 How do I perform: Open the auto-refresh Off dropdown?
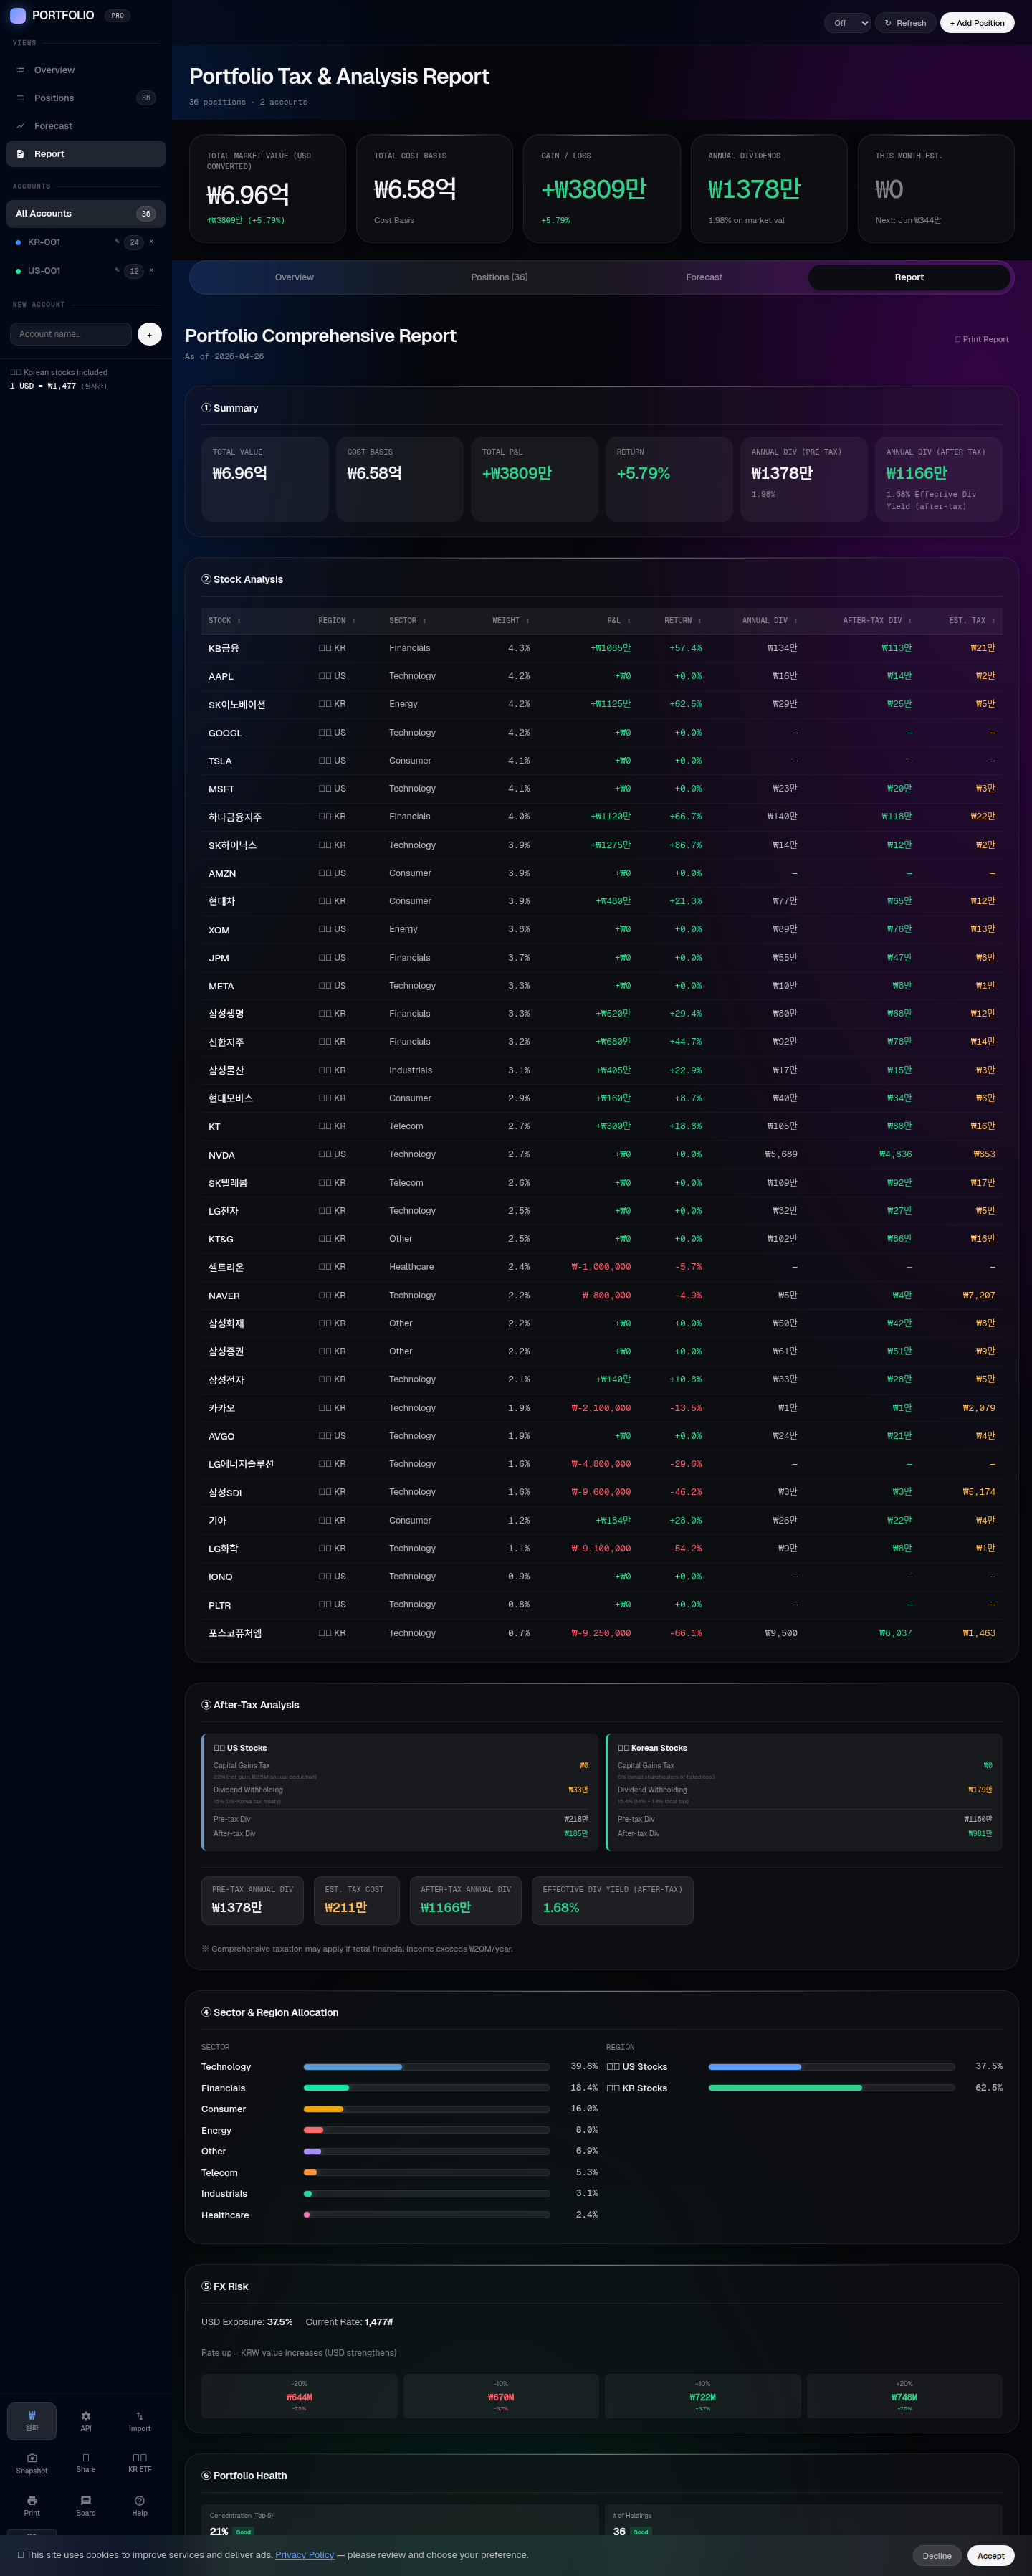(847, 23)
